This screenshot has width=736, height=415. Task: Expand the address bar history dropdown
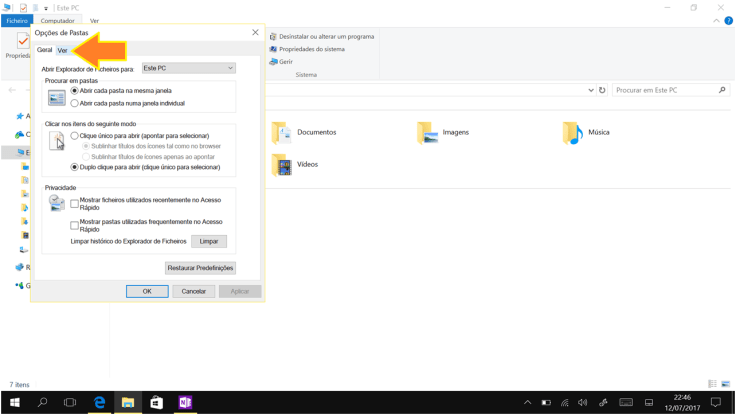tap(591, 90)
